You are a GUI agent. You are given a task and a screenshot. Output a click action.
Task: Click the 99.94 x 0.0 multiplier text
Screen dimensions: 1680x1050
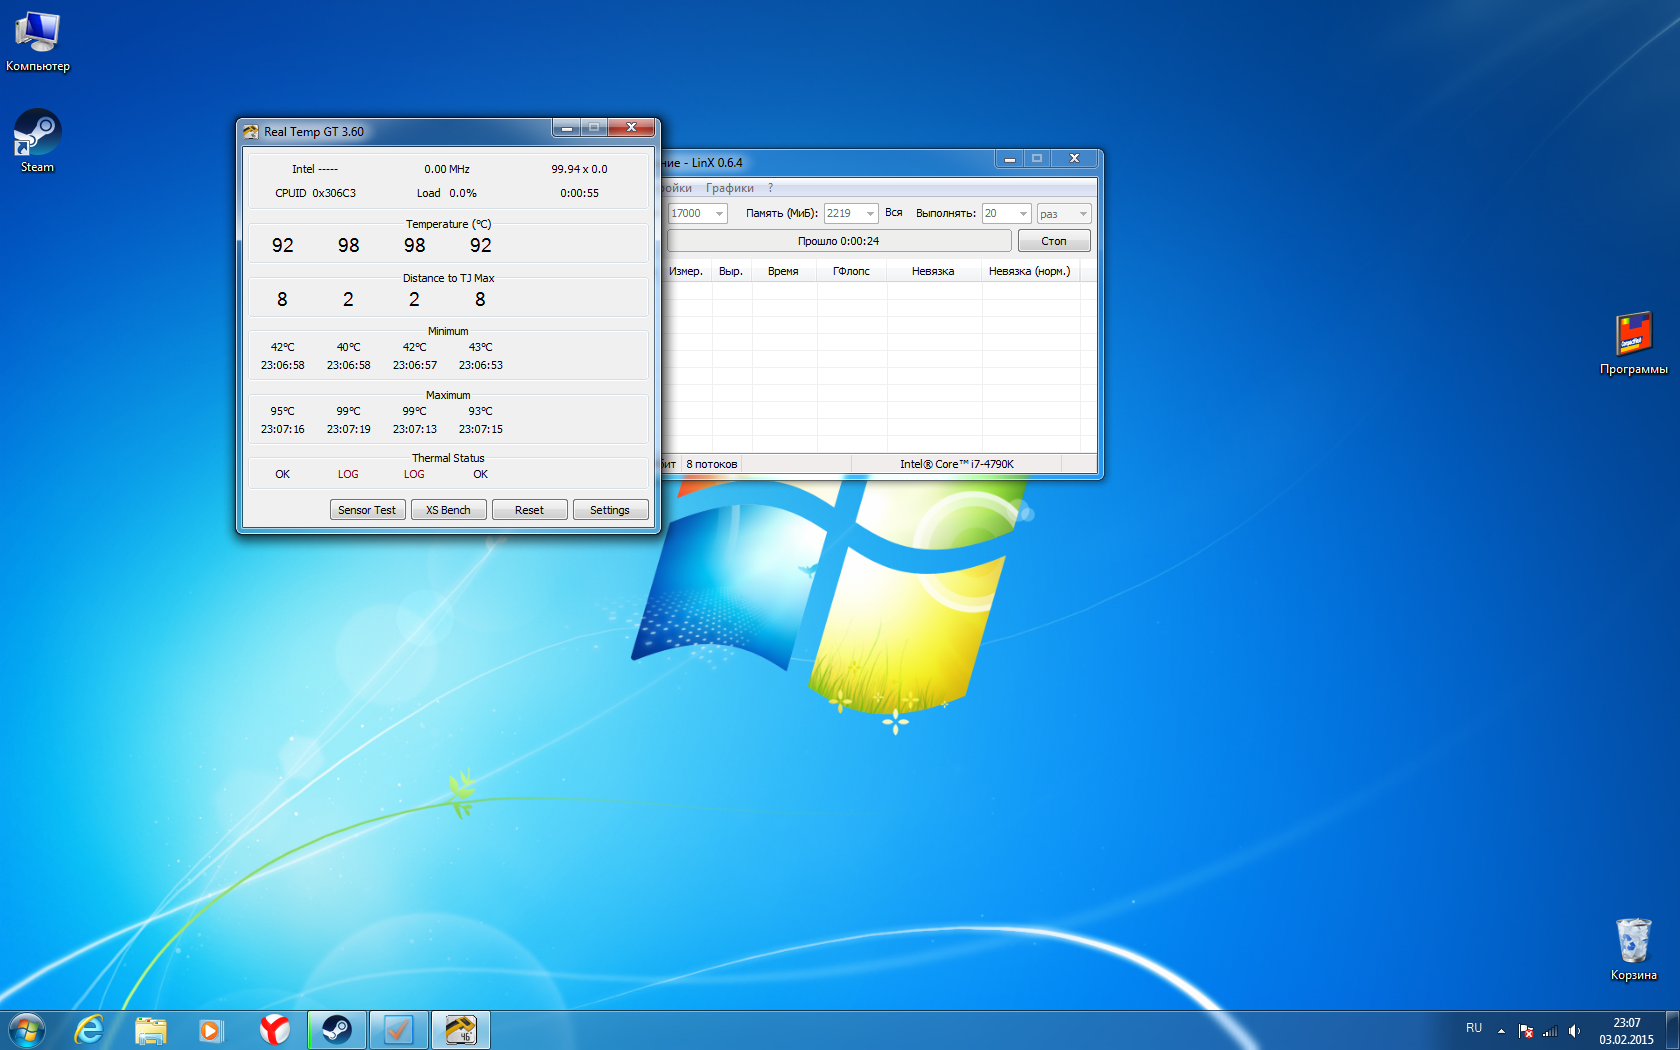click(579, 169)
